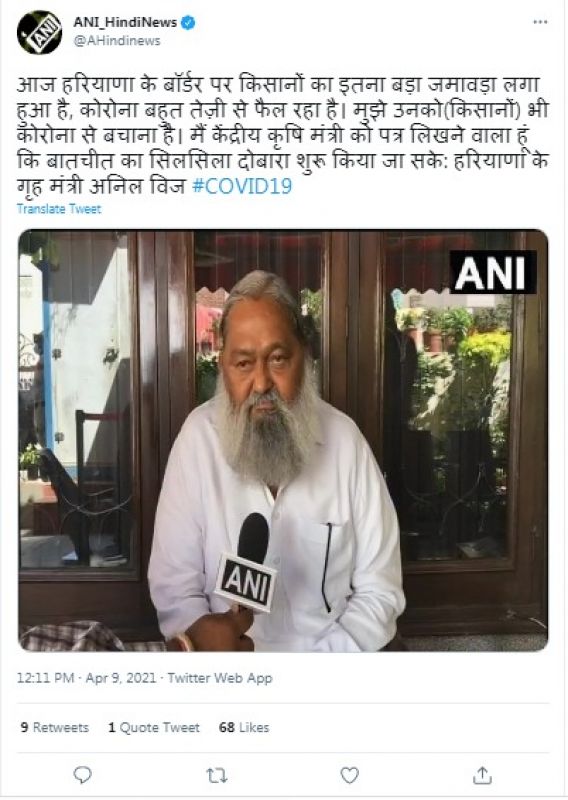Click the Apr 9, 2021 date
The width and height of the screenshot is (568, 800).
click(x=121, y=678)
